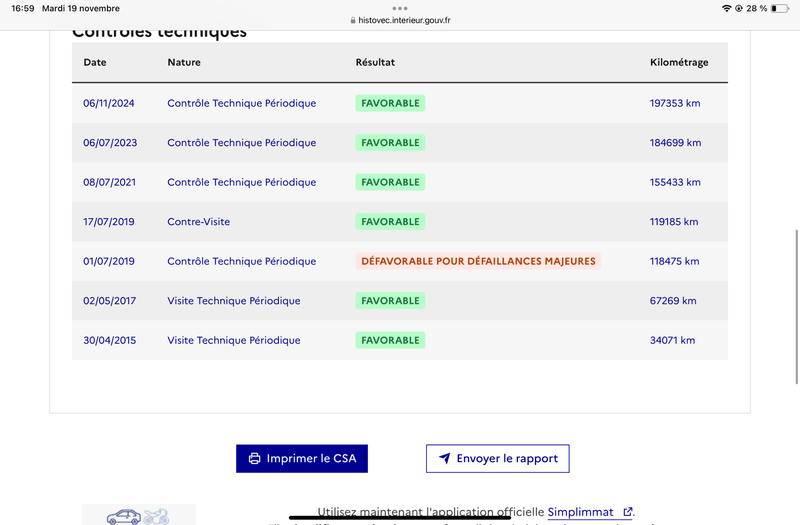
Task: Click Visite Technique Périodique in the 30/04/2015 row
Action: pos(234,340)
